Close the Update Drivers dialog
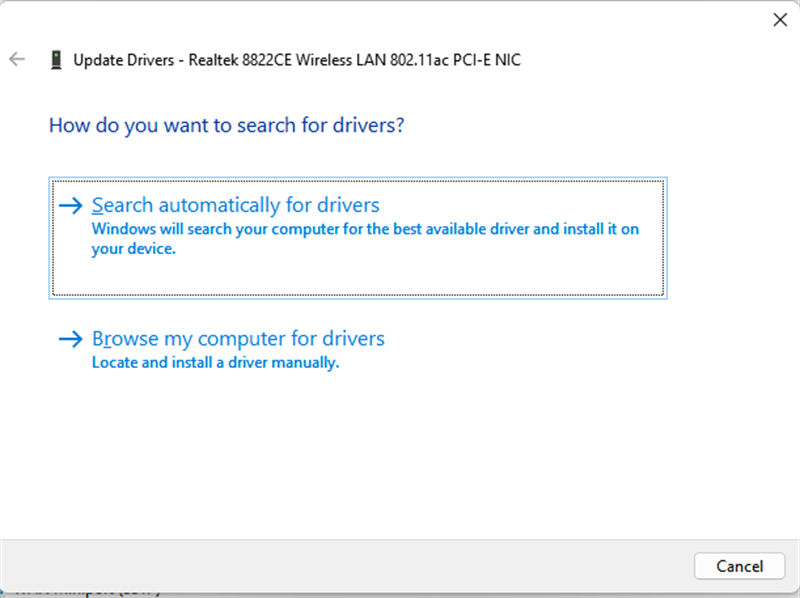 (x=780, y=20)
